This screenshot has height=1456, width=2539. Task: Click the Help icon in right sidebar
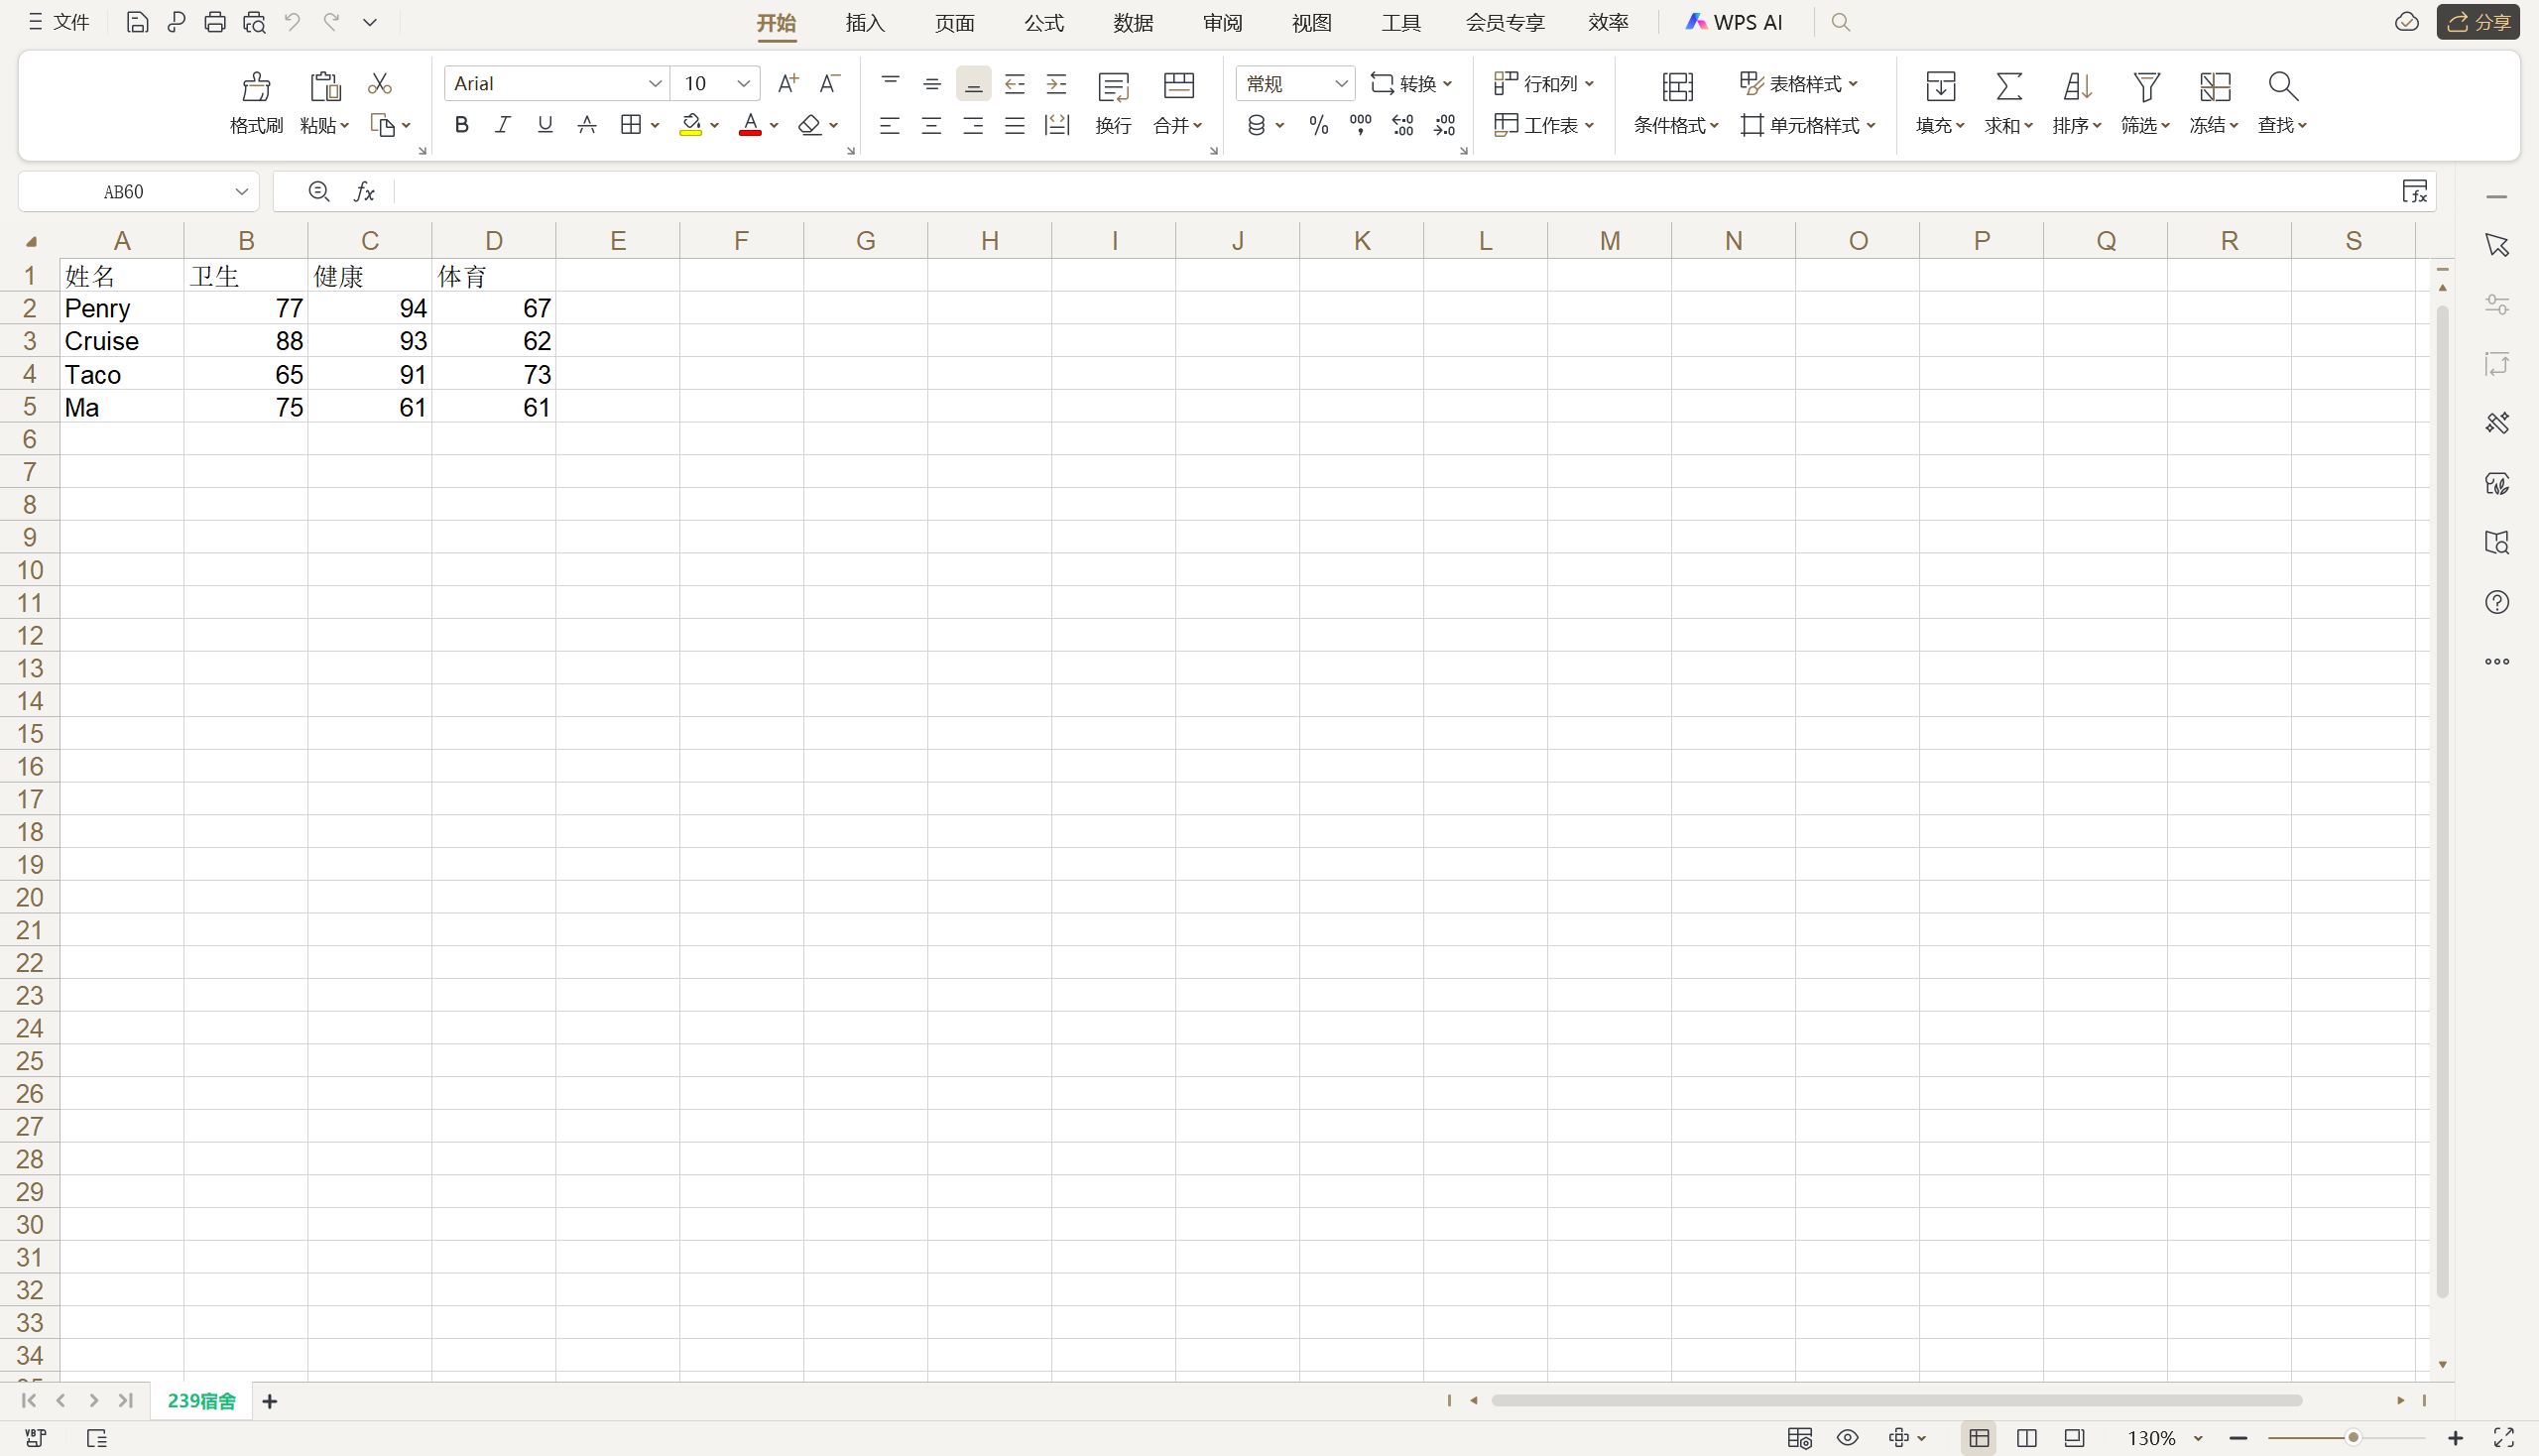2496,602
